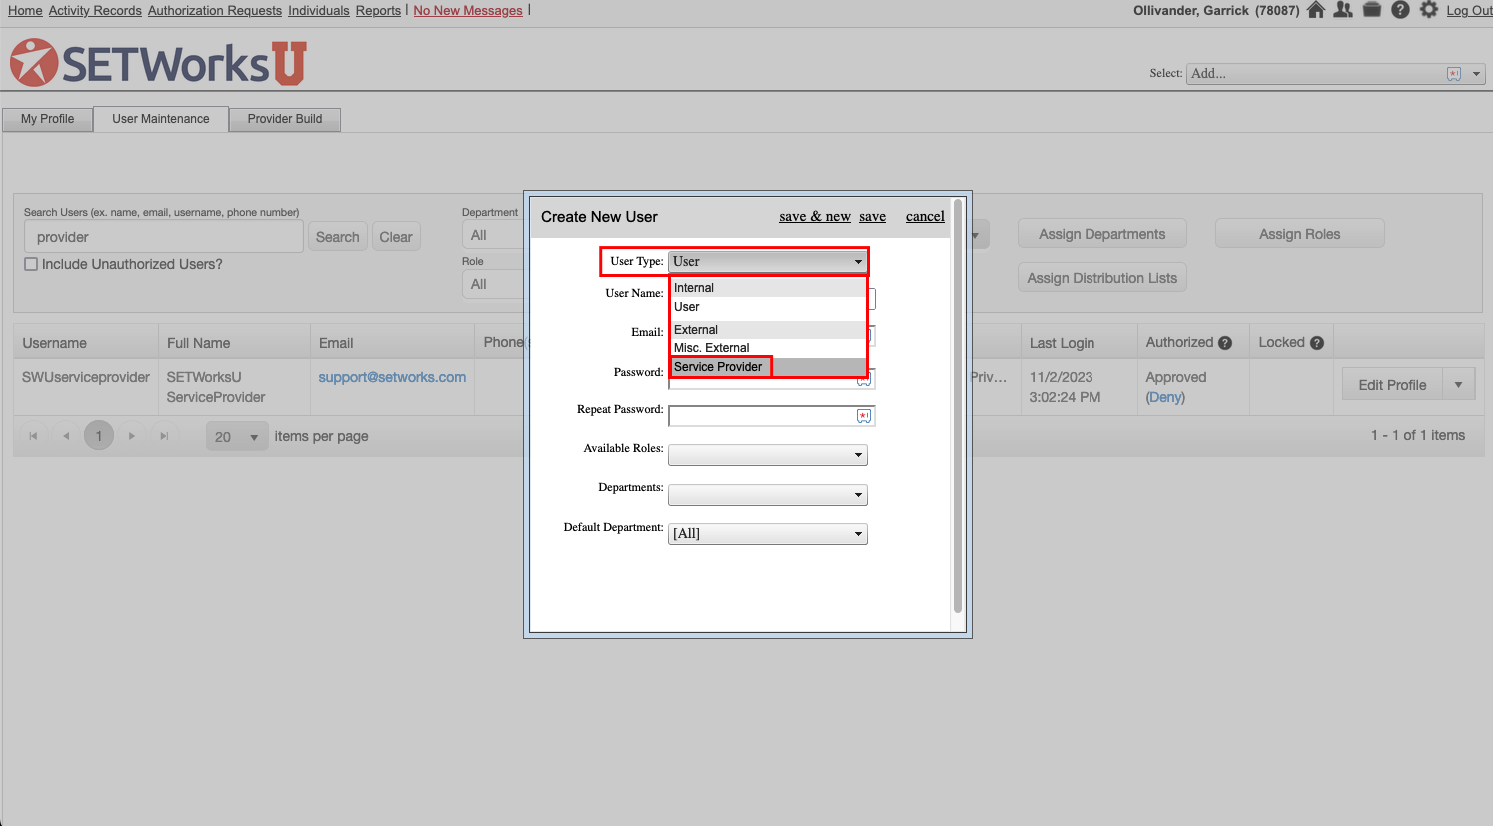This screenshot has height=826, width=1493.
Task: Sort by Username column header
Action: point(55,343)
